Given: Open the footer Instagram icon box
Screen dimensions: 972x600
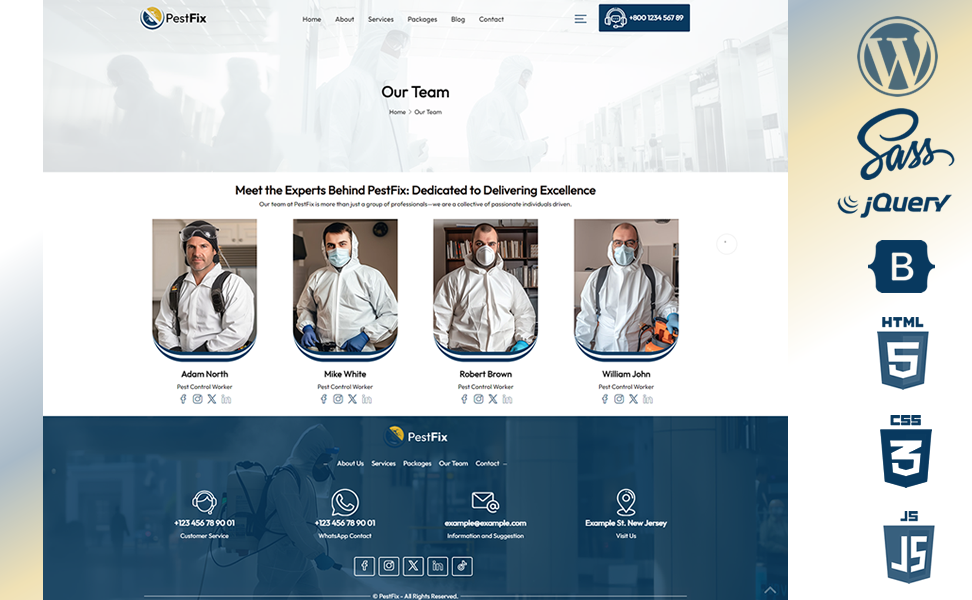Looking at the screenshot, I should tap(389, 566).
